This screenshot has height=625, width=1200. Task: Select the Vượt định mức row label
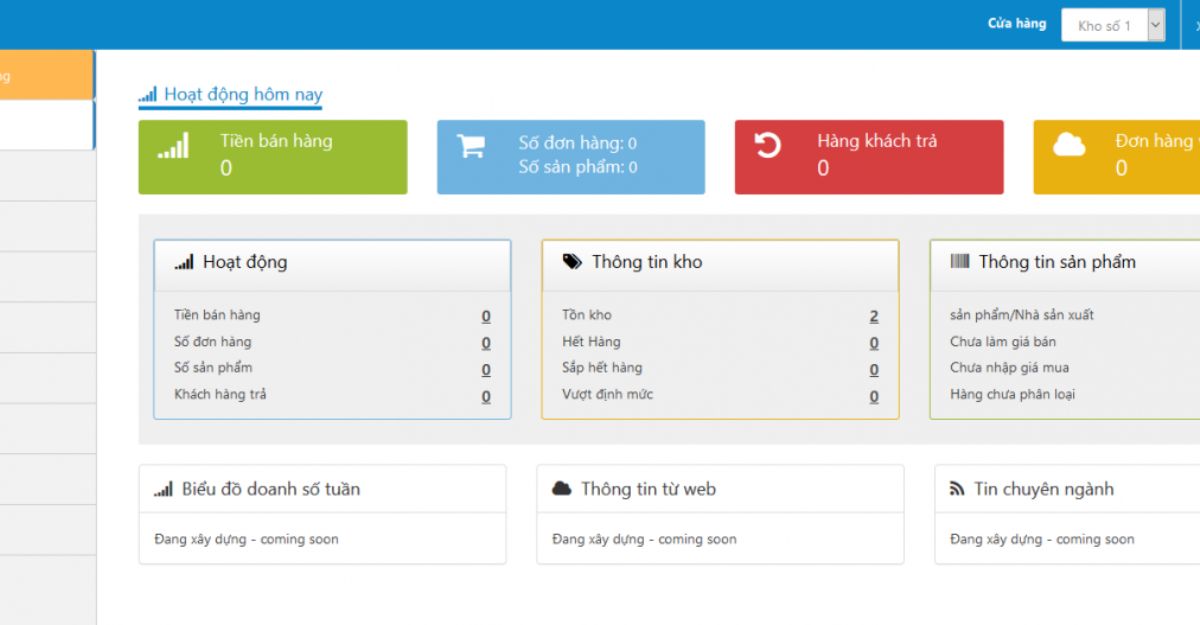607,394
